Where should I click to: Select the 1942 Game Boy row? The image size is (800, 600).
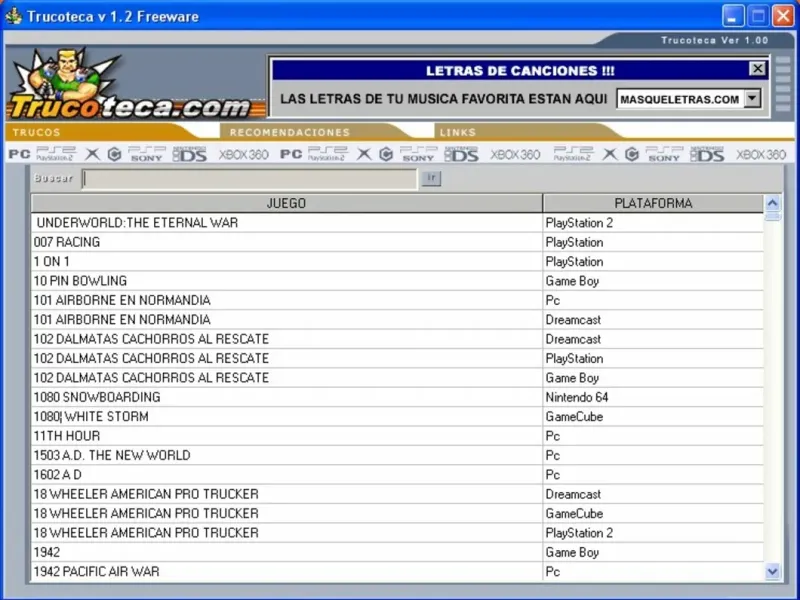click(397, 552)
